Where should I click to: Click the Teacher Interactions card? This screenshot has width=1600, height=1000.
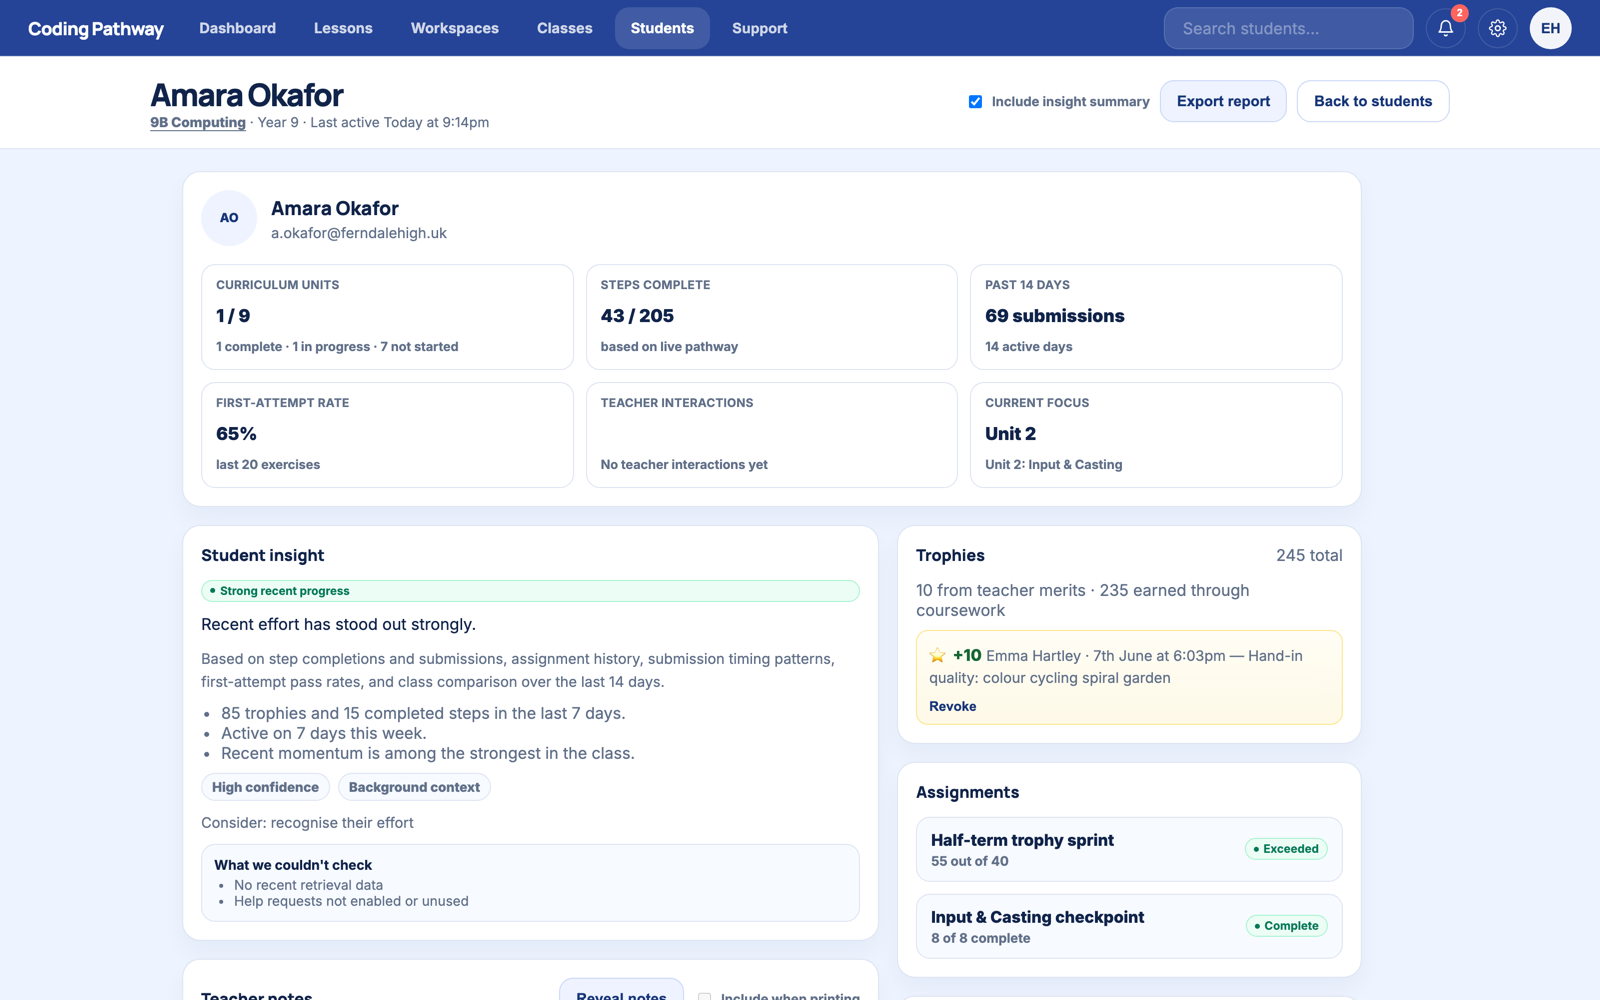click(x=771, y=435)
